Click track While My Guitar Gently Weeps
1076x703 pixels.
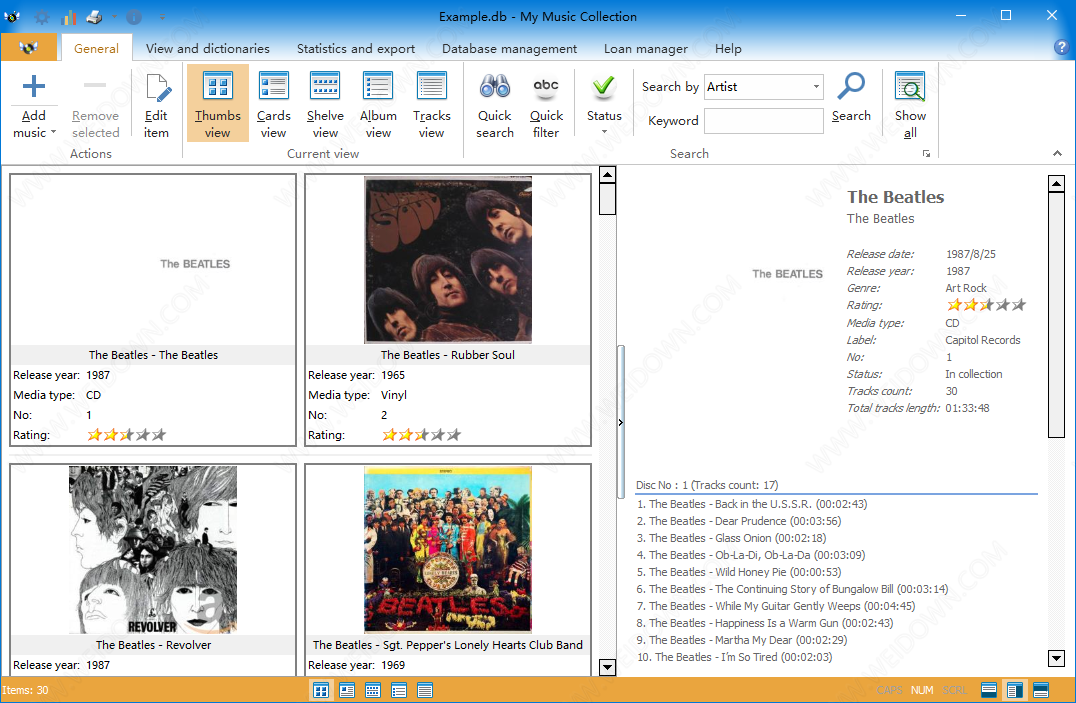(x=775, y=606)
